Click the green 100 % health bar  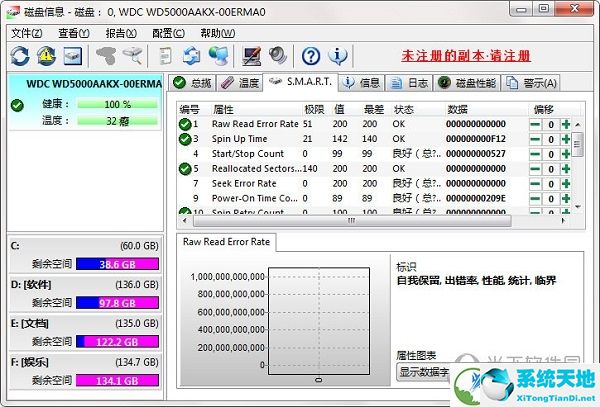(x=117, y=104)
